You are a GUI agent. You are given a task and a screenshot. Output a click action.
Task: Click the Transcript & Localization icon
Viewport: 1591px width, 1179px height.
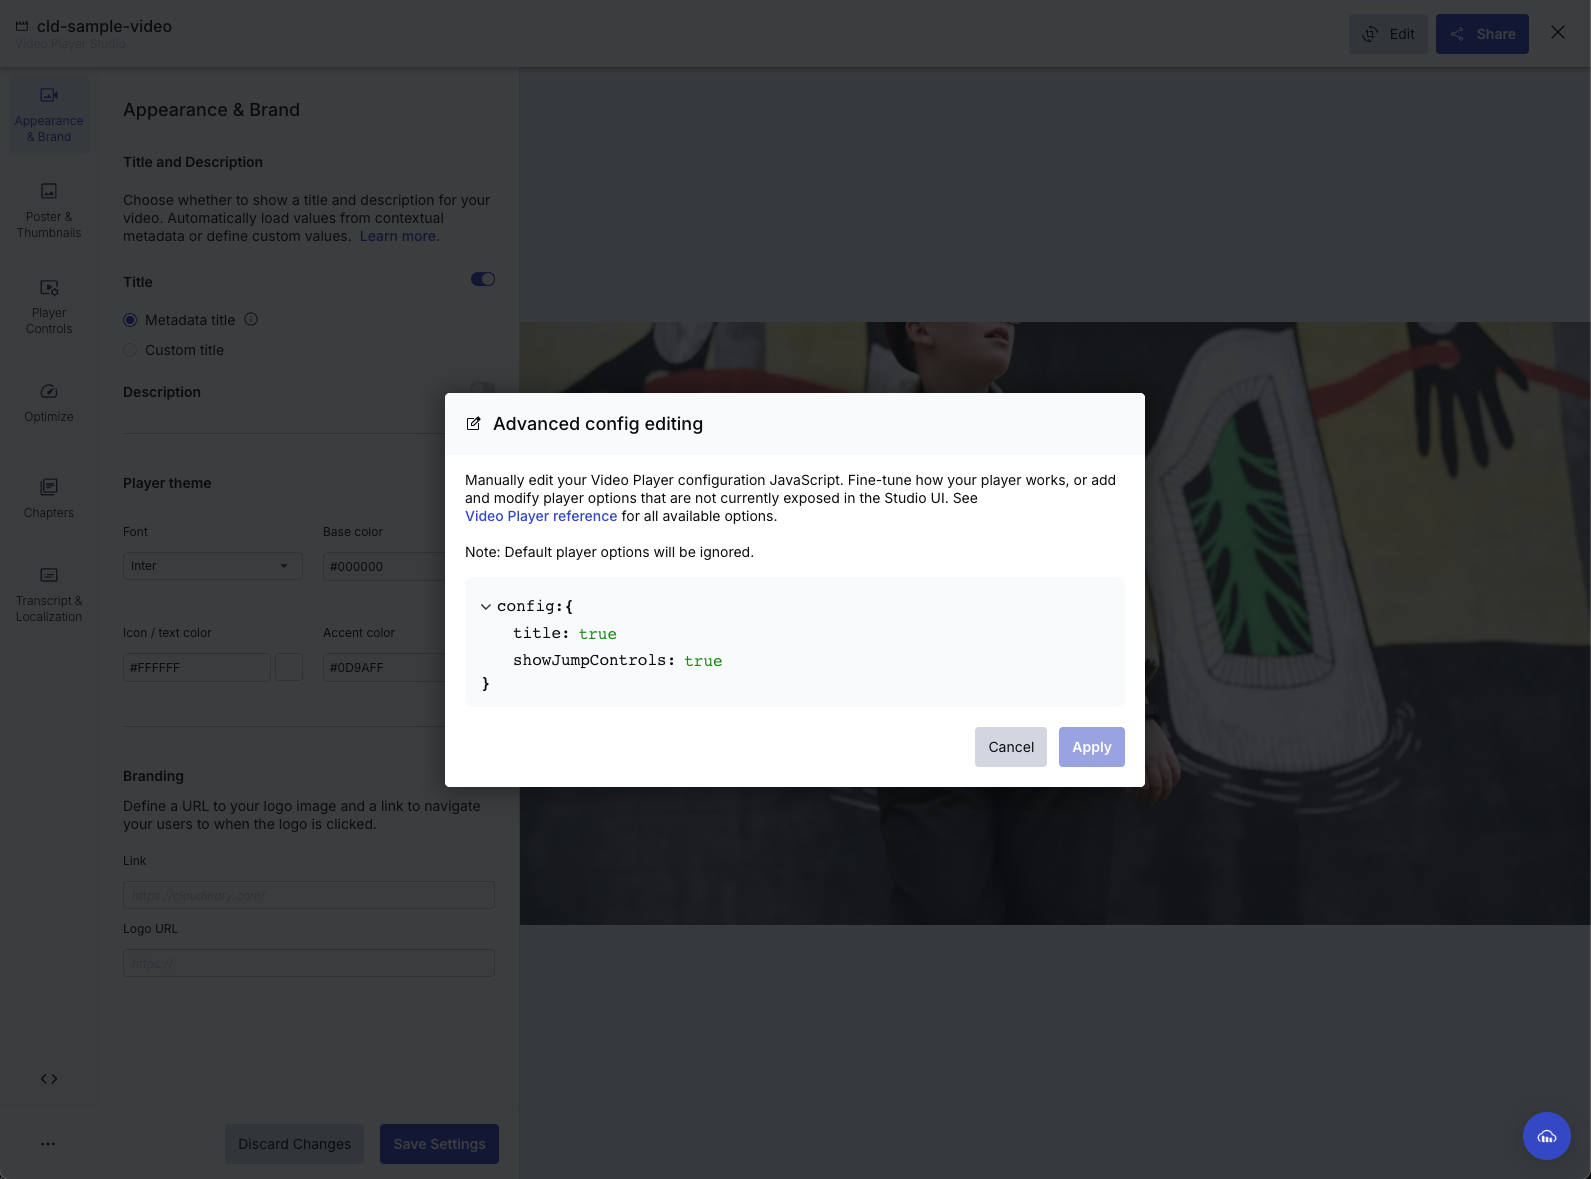click(x=49, y=575)
